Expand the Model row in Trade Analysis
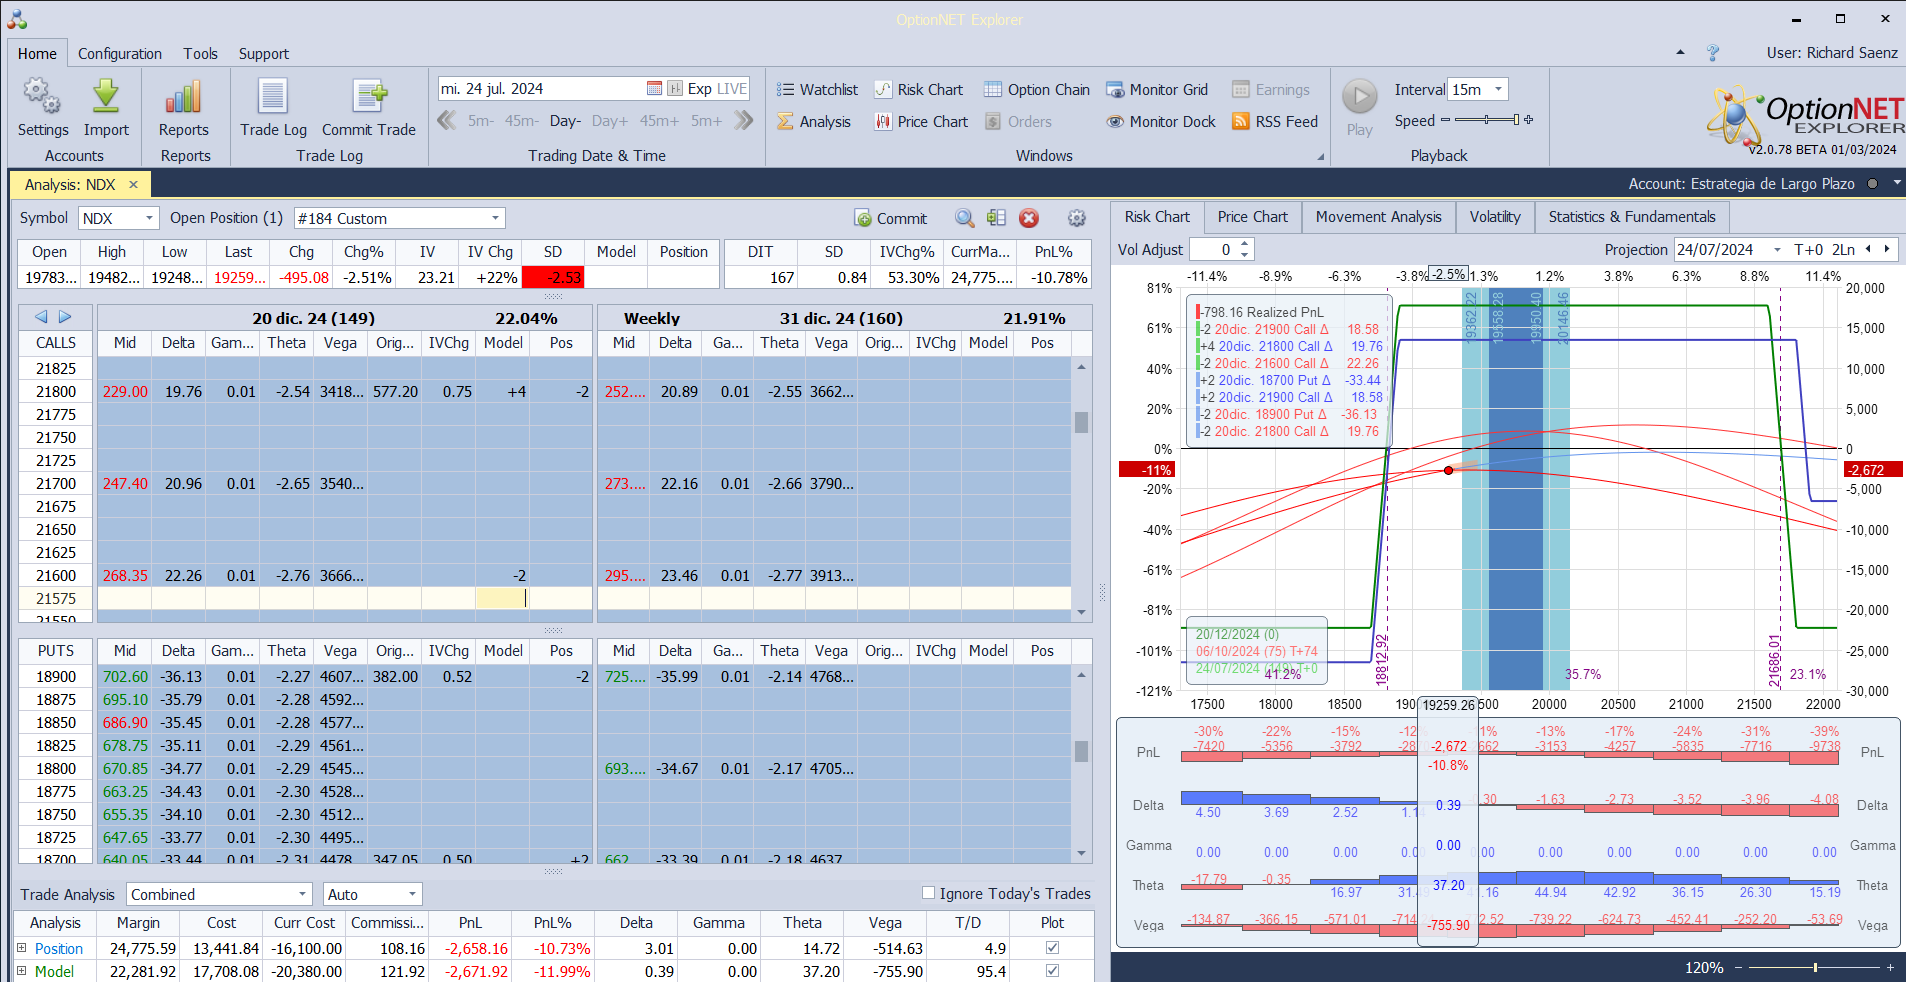Image resolution: width=1906 pixels, height=982 pixels. tap(21, 970)
